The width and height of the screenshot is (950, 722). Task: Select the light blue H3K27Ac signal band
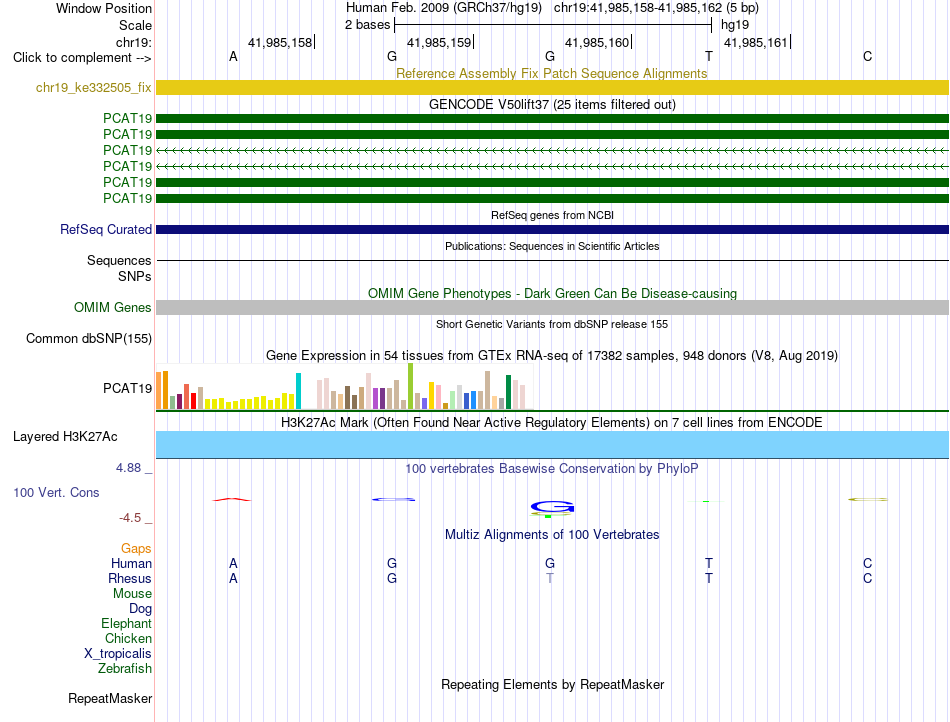pos(552,445)
